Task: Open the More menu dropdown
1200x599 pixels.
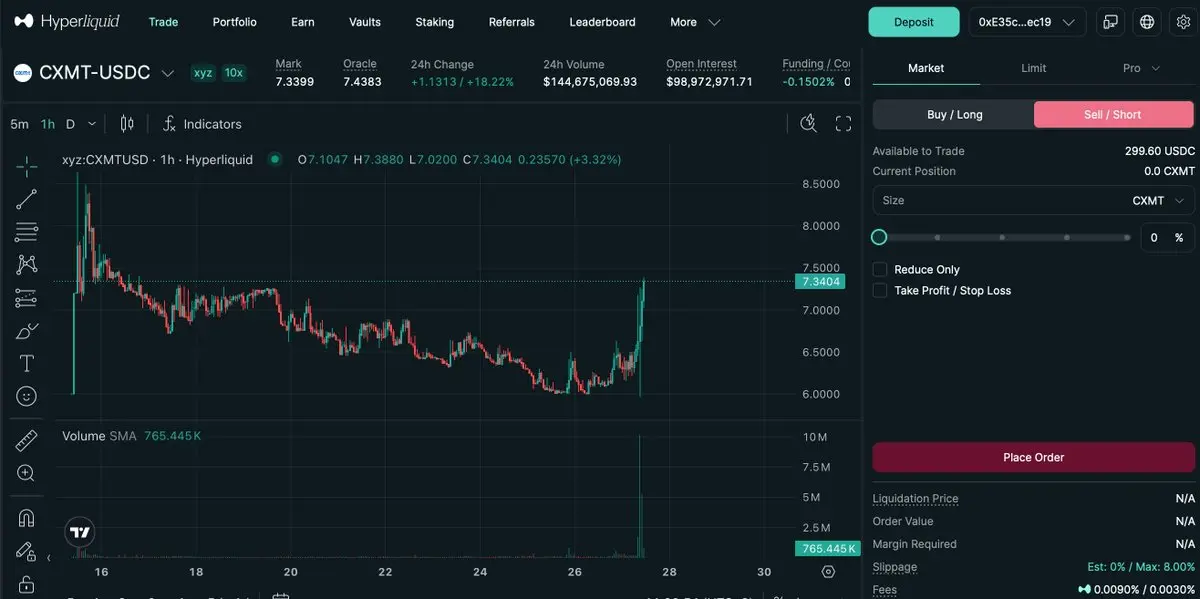Action: 695,22
